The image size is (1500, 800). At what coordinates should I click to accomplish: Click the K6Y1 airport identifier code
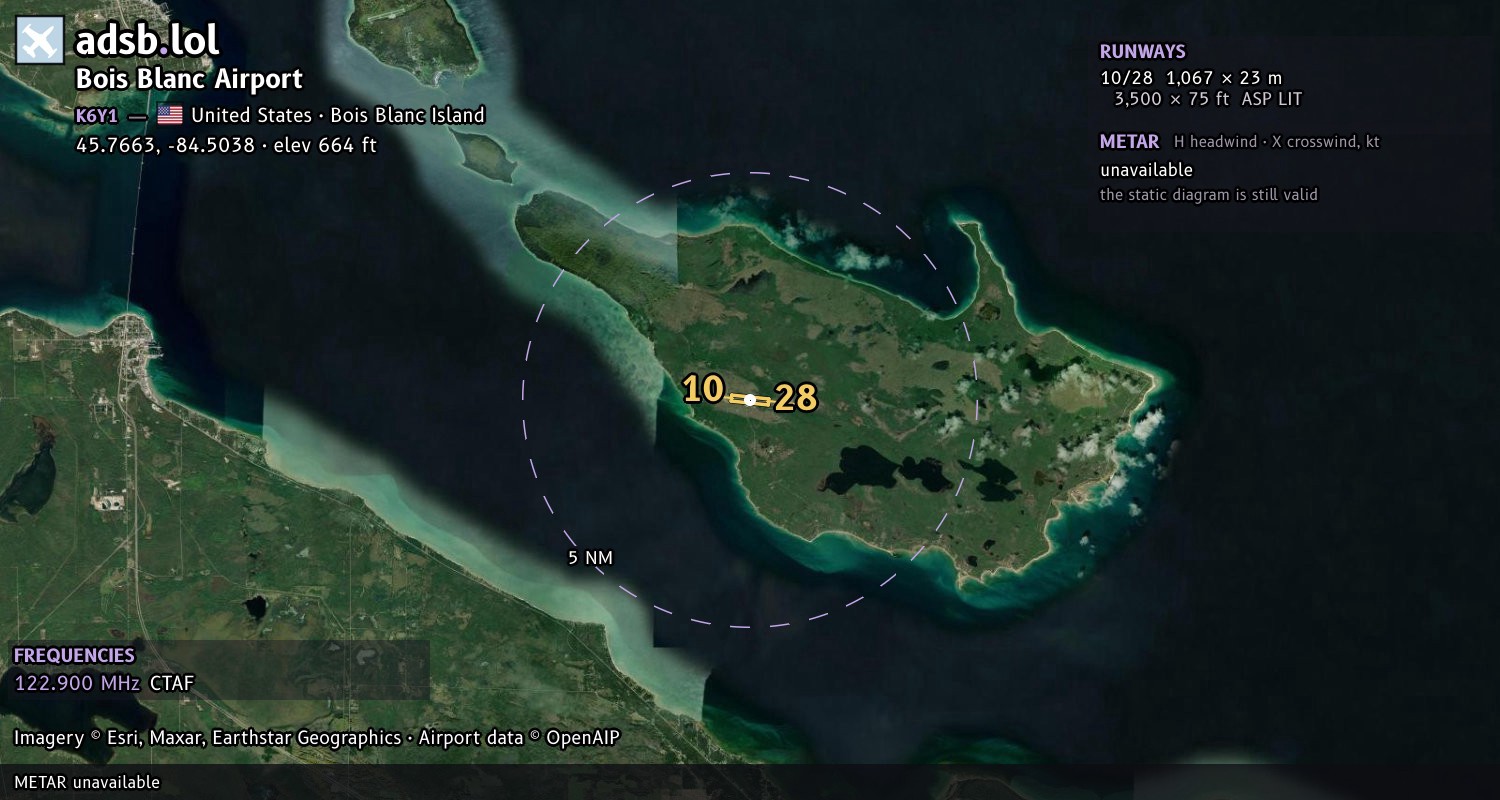[97, 115]
